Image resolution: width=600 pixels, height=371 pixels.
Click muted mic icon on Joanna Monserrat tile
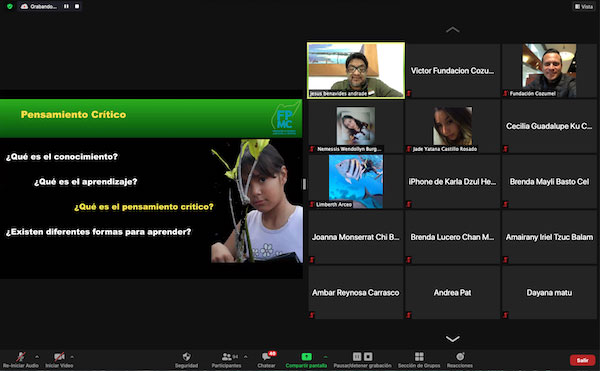point(312,260)
